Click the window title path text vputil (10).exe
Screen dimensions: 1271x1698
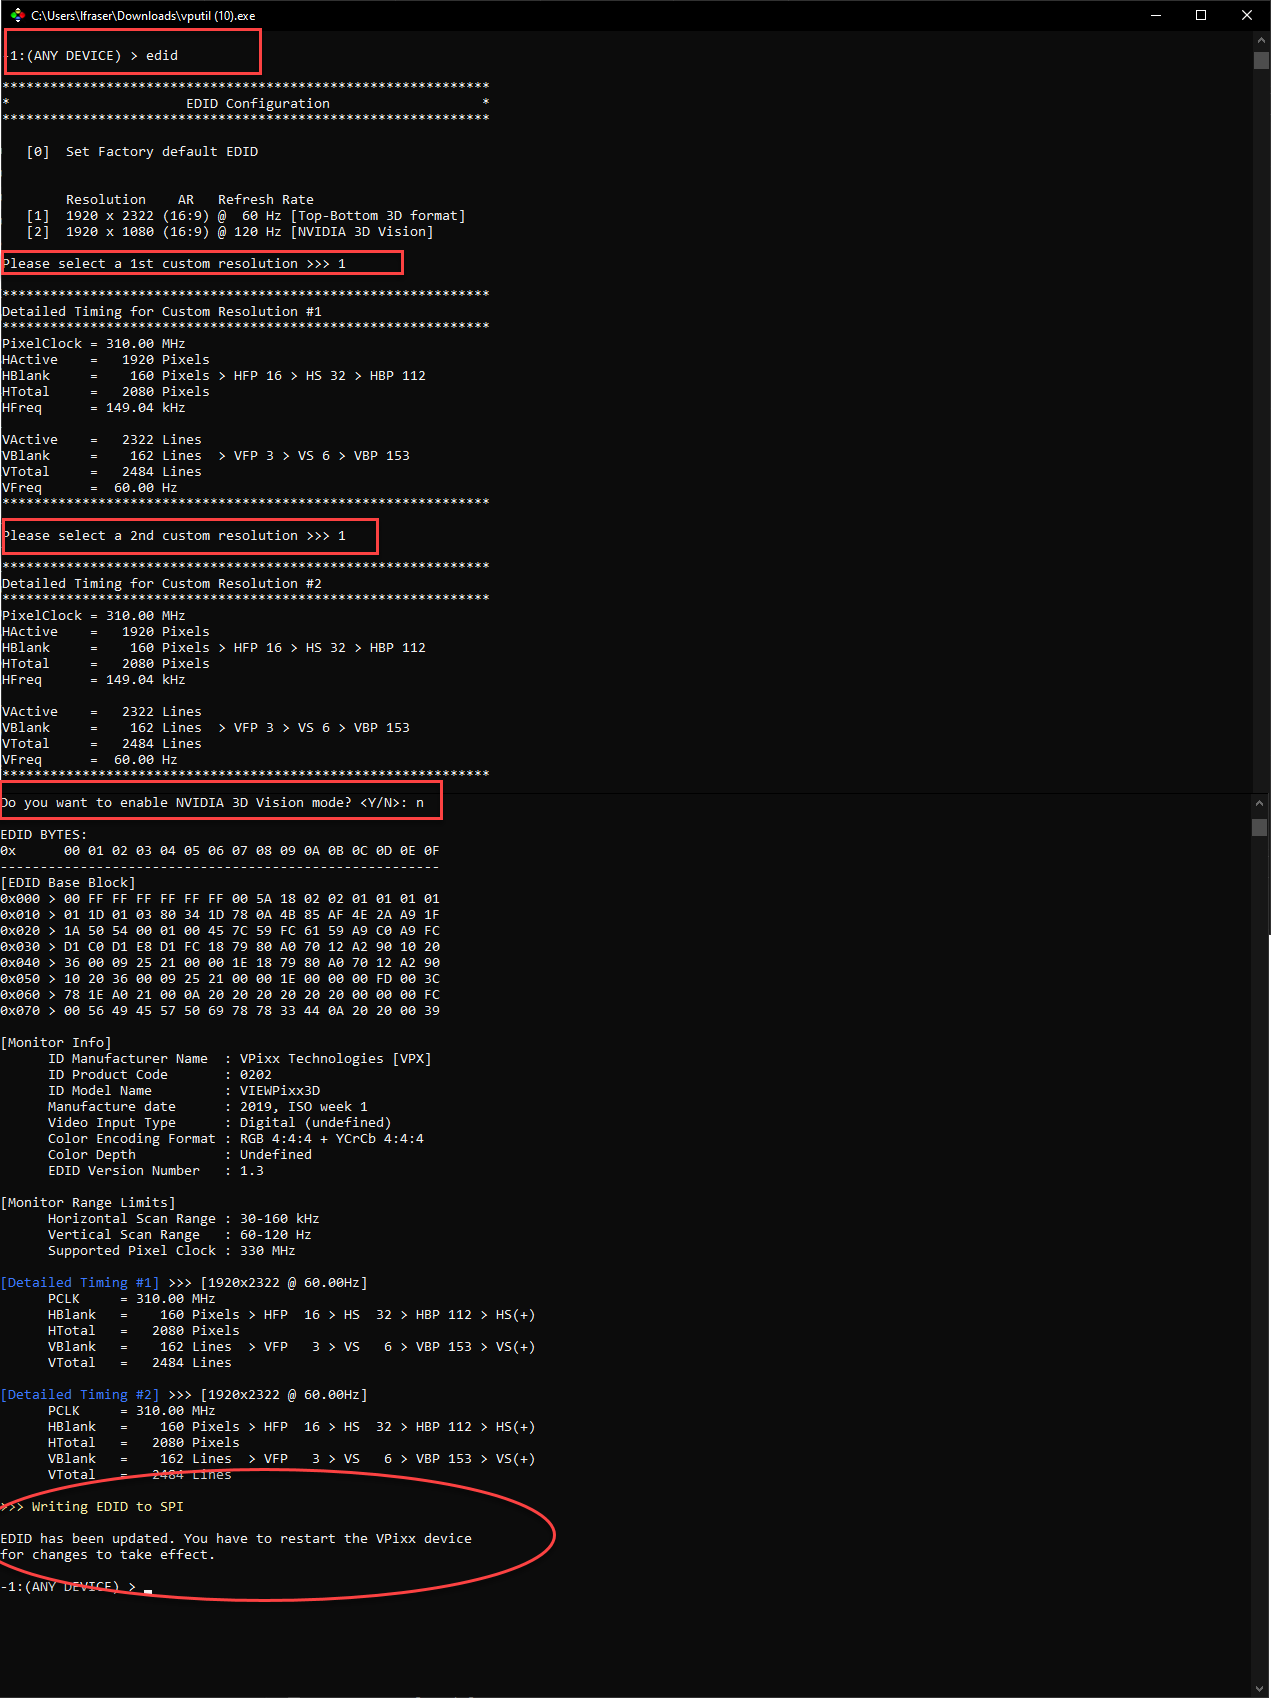[143, 16]
